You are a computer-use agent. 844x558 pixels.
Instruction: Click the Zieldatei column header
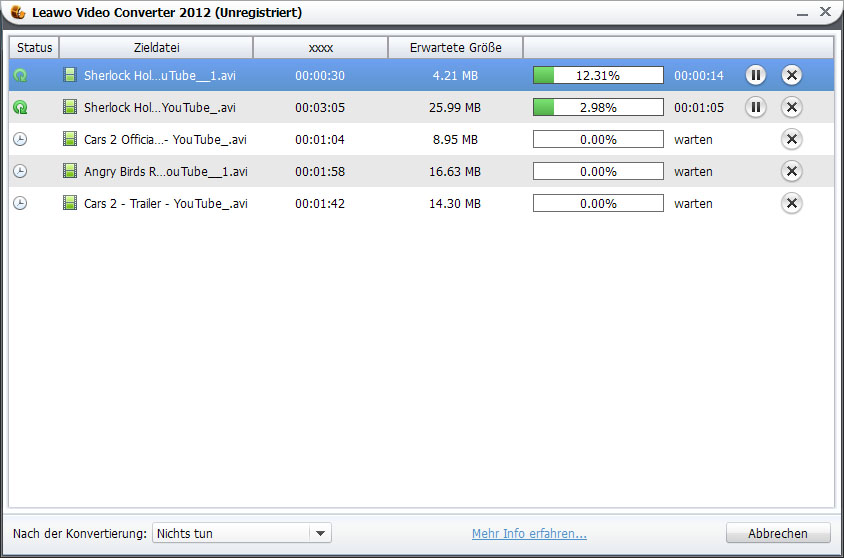156,47
